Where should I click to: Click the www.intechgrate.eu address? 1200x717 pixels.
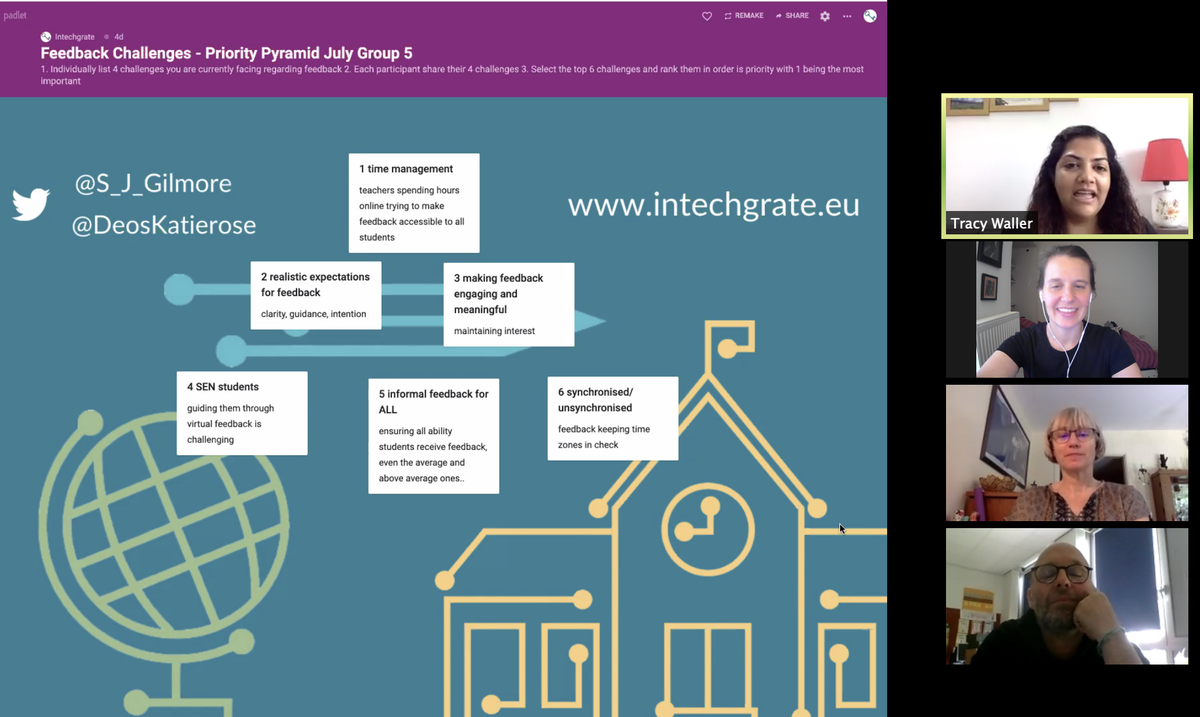point(714,205)
